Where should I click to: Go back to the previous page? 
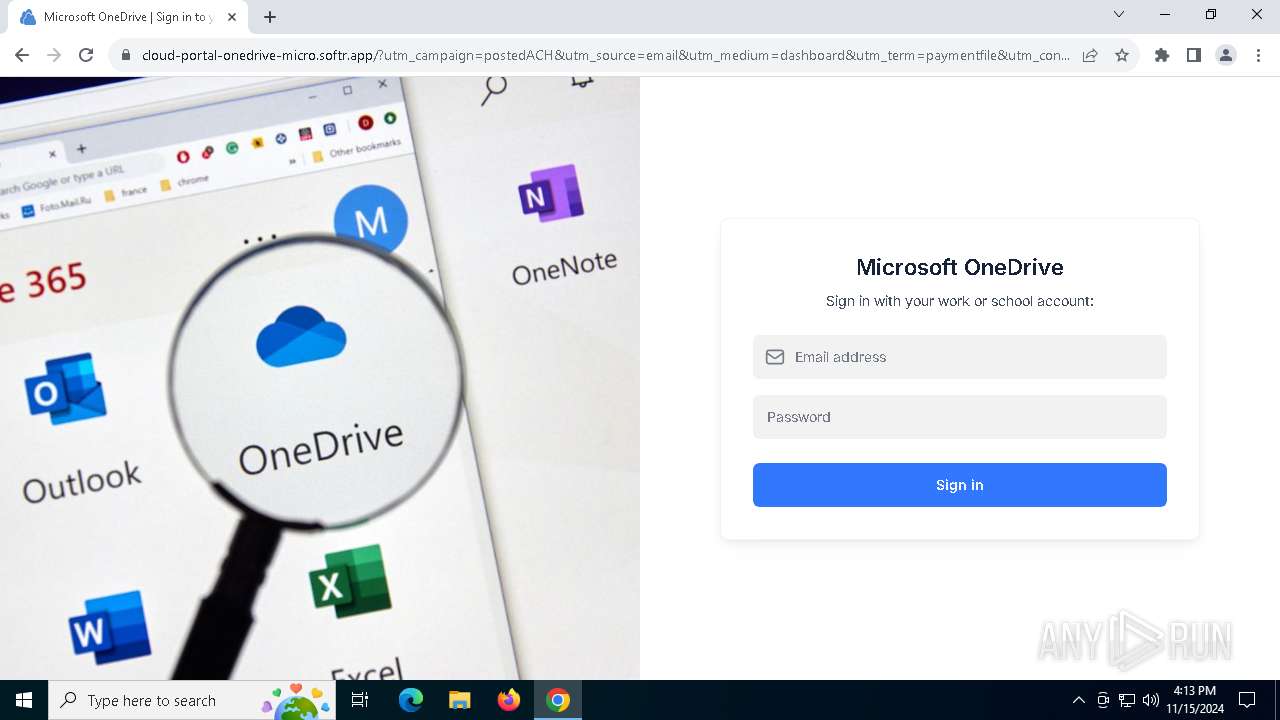point(22,56)
